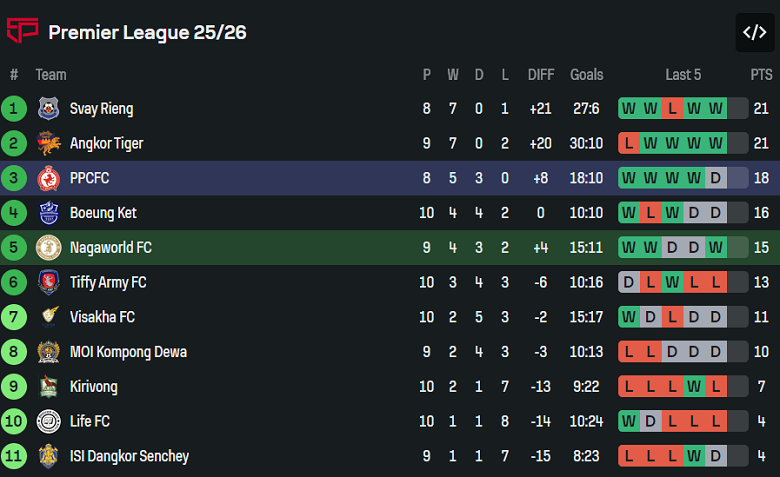The height and width of the screenshot is (477, 780).
Task: Click the DIFF column header
Action: click(x=541, y=75)
